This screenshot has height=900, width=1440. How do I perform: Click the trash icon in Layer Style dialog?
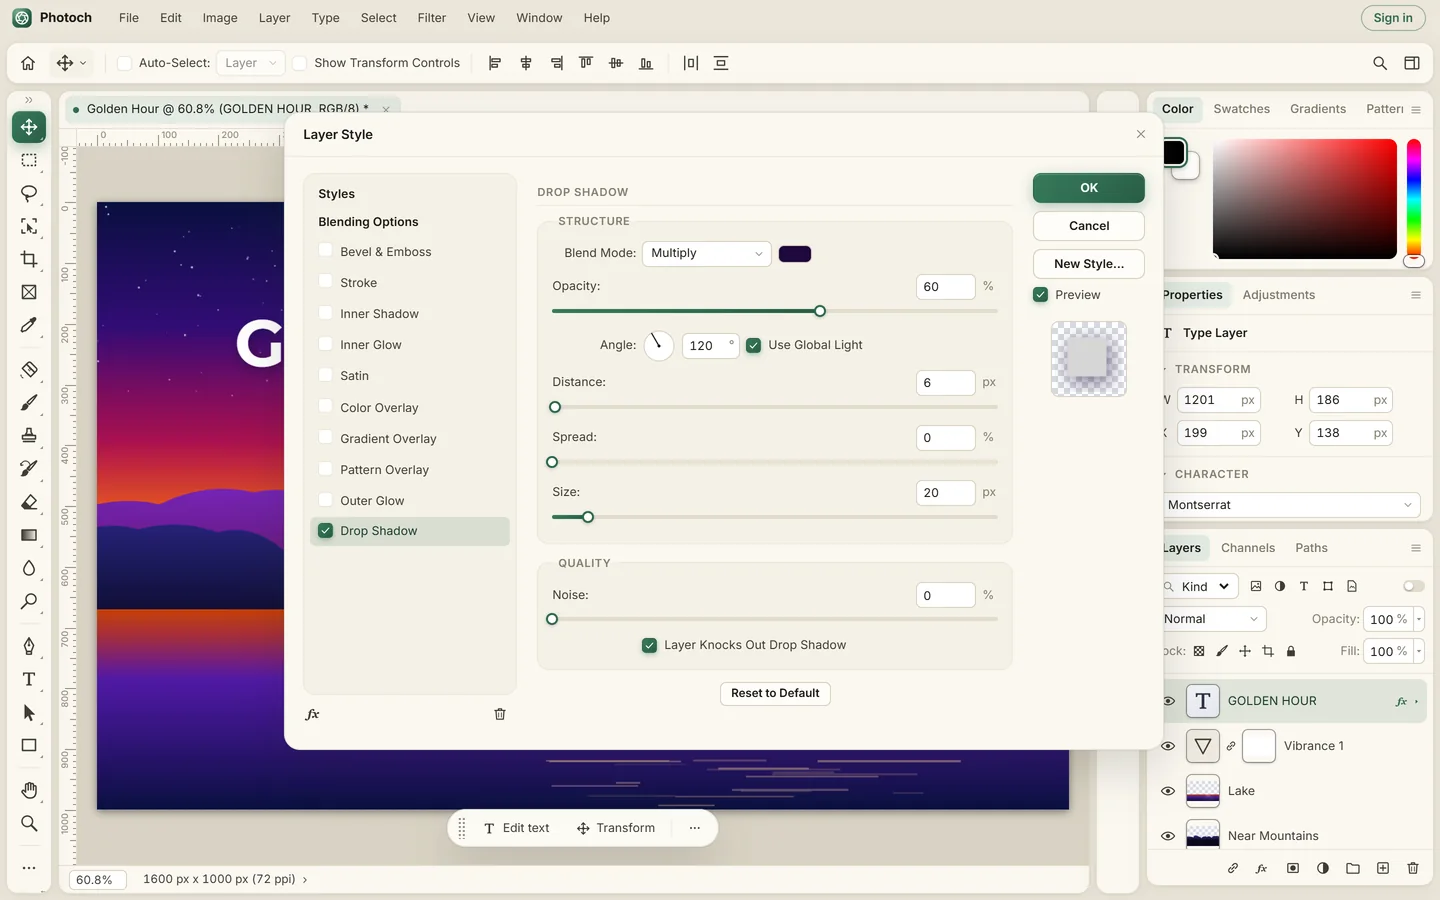tap(500, 714)
